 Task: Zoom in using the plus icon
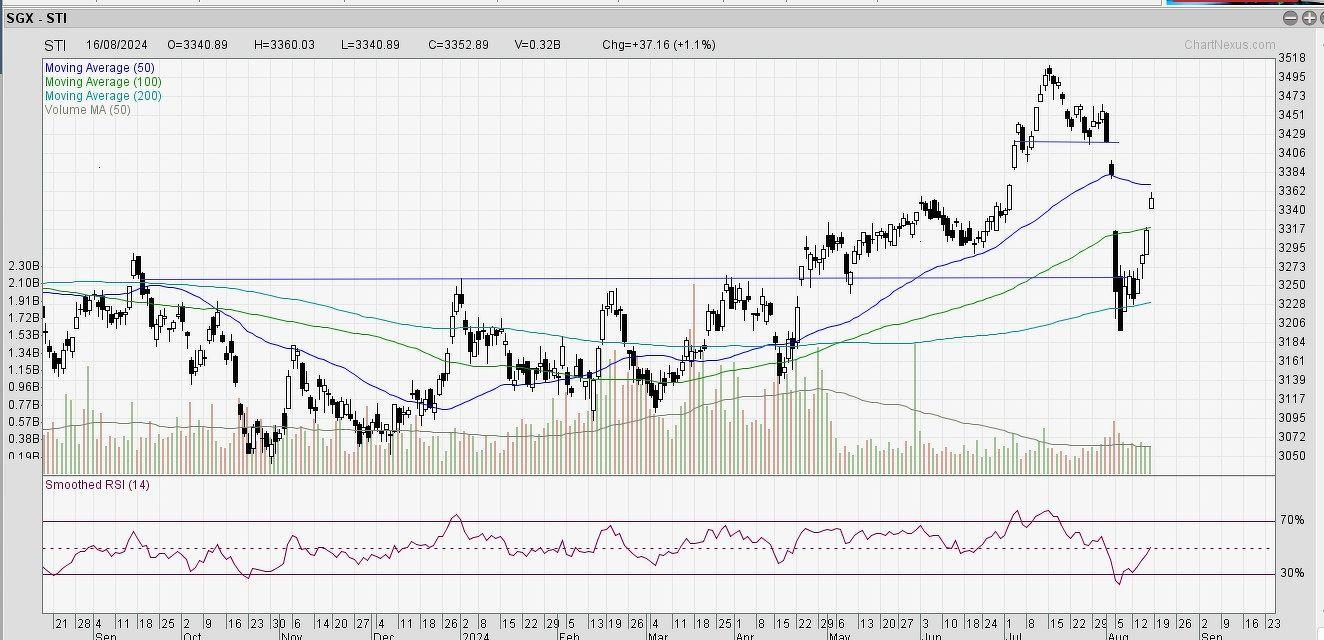[1307, 18]
